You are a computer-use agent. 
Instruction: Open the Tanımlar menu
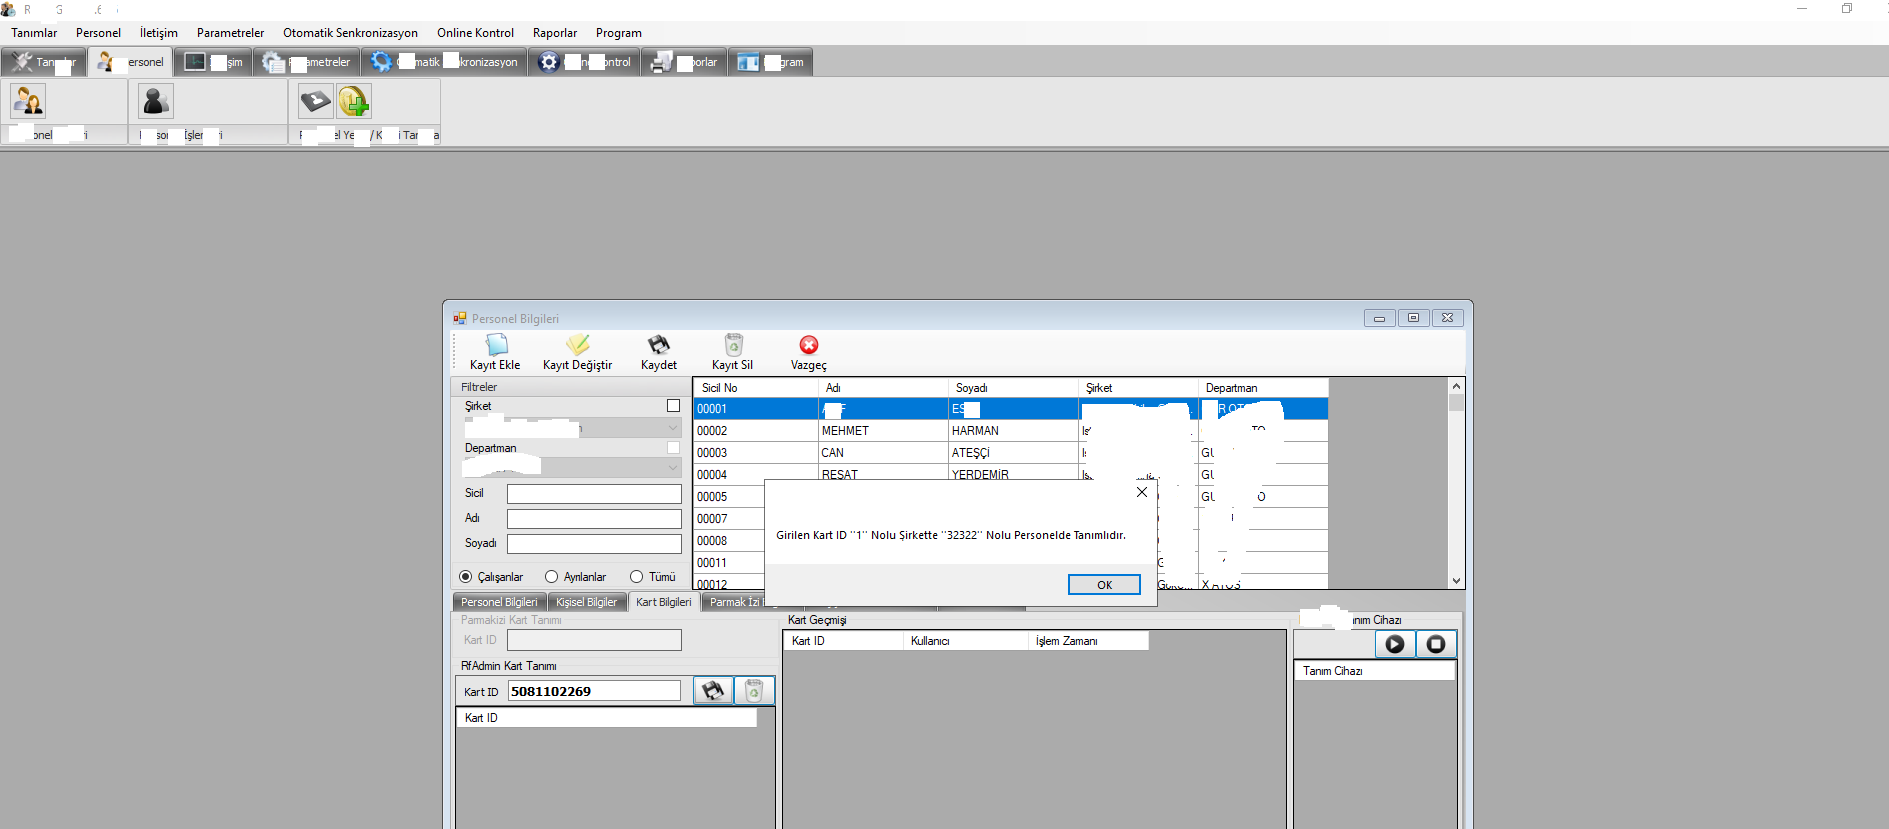point(34,33)
